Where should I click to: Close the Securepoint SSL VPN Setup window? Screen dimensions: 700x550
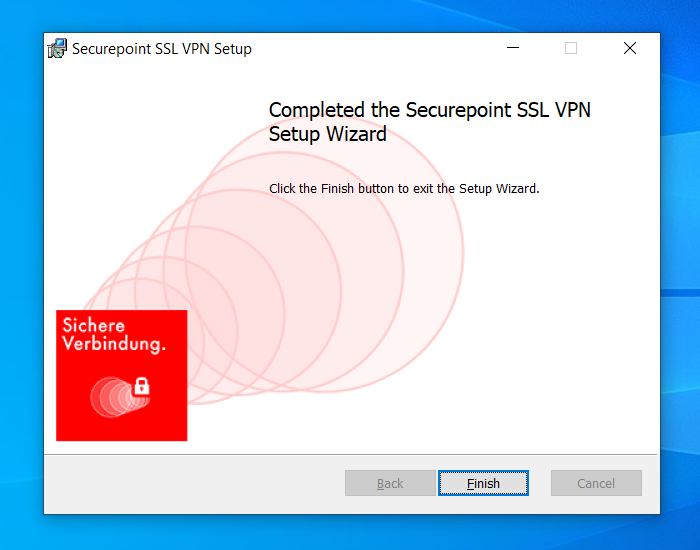[x=630, y=48]
